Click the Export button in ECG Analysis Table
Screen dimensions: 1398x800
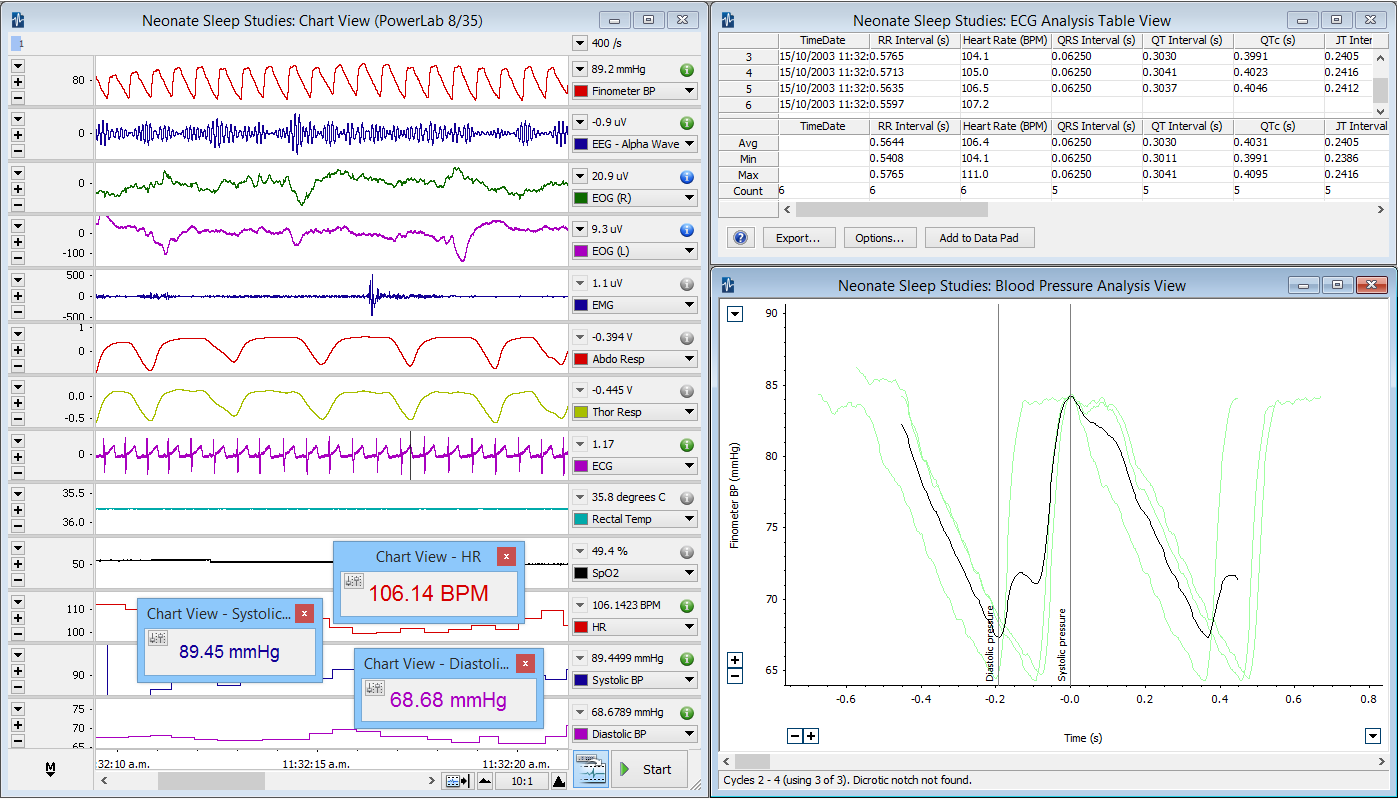pos(799,237)
